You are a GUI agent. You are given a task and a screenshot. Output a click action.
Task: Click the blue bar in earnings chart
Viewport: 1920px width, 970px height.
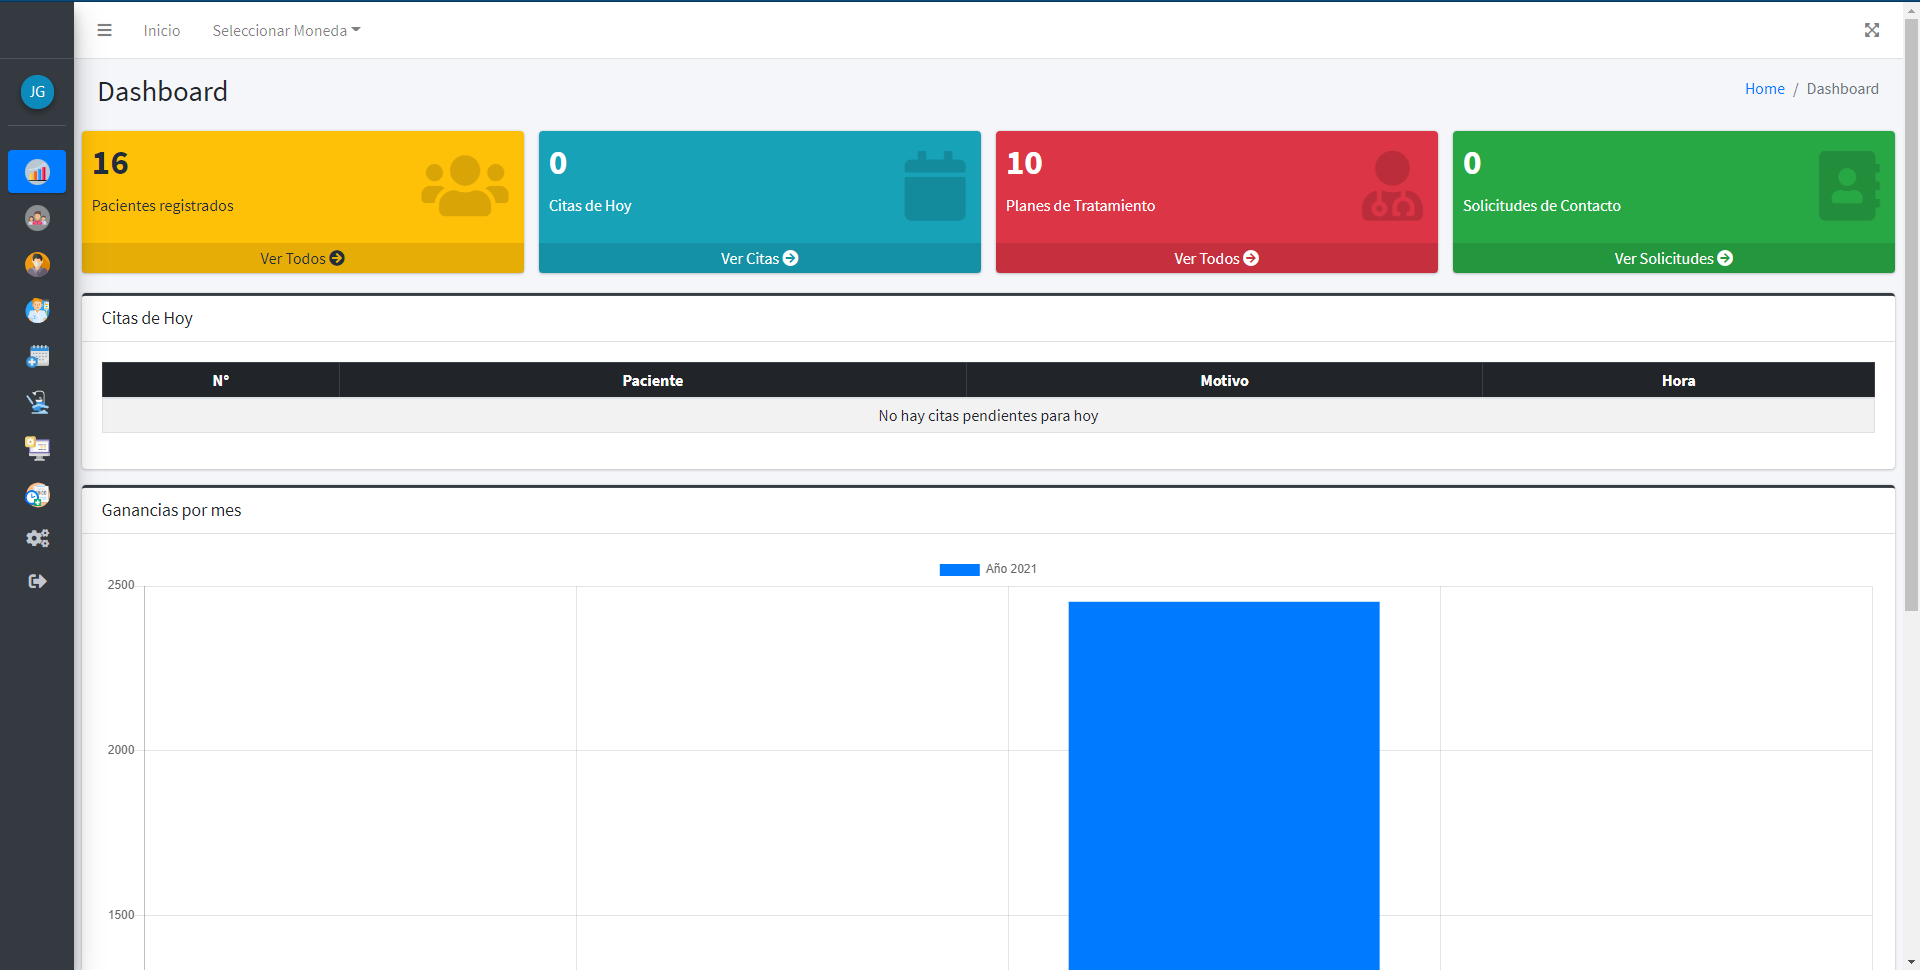pos(1223,780)
